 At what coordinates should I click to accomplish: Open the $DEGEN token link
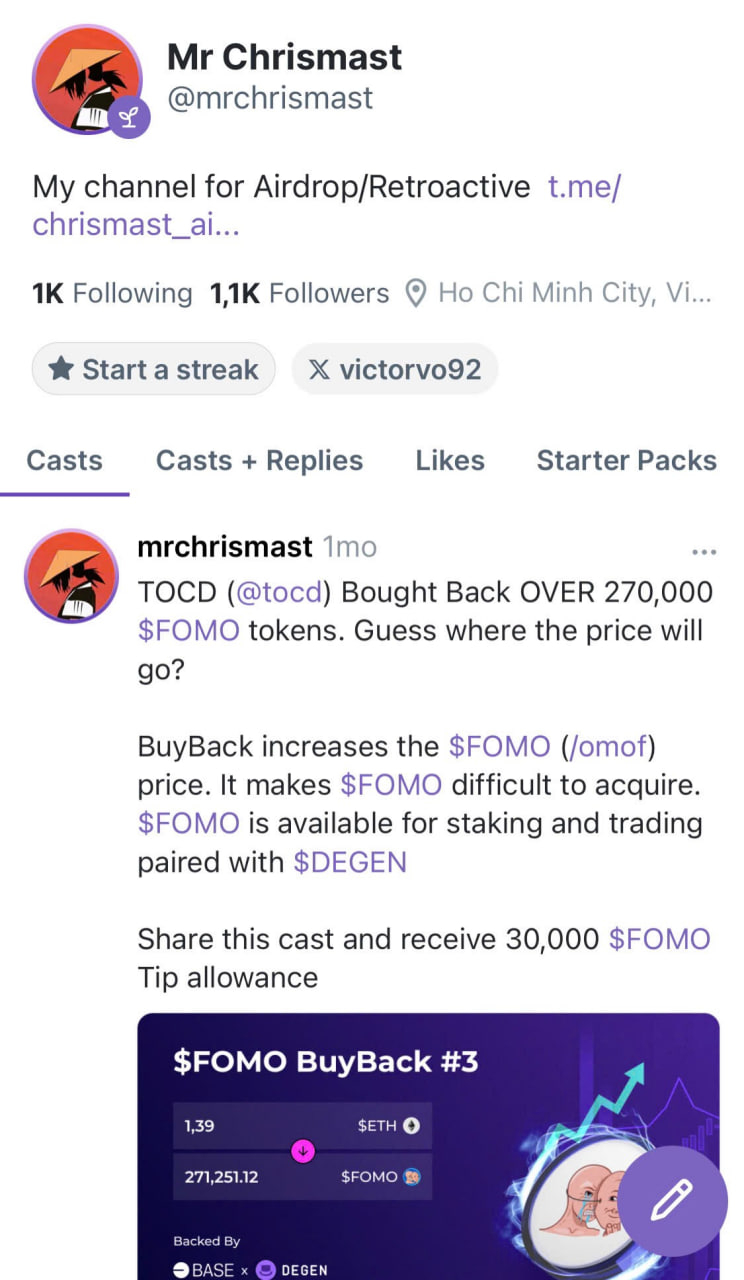tap(350, 862)
